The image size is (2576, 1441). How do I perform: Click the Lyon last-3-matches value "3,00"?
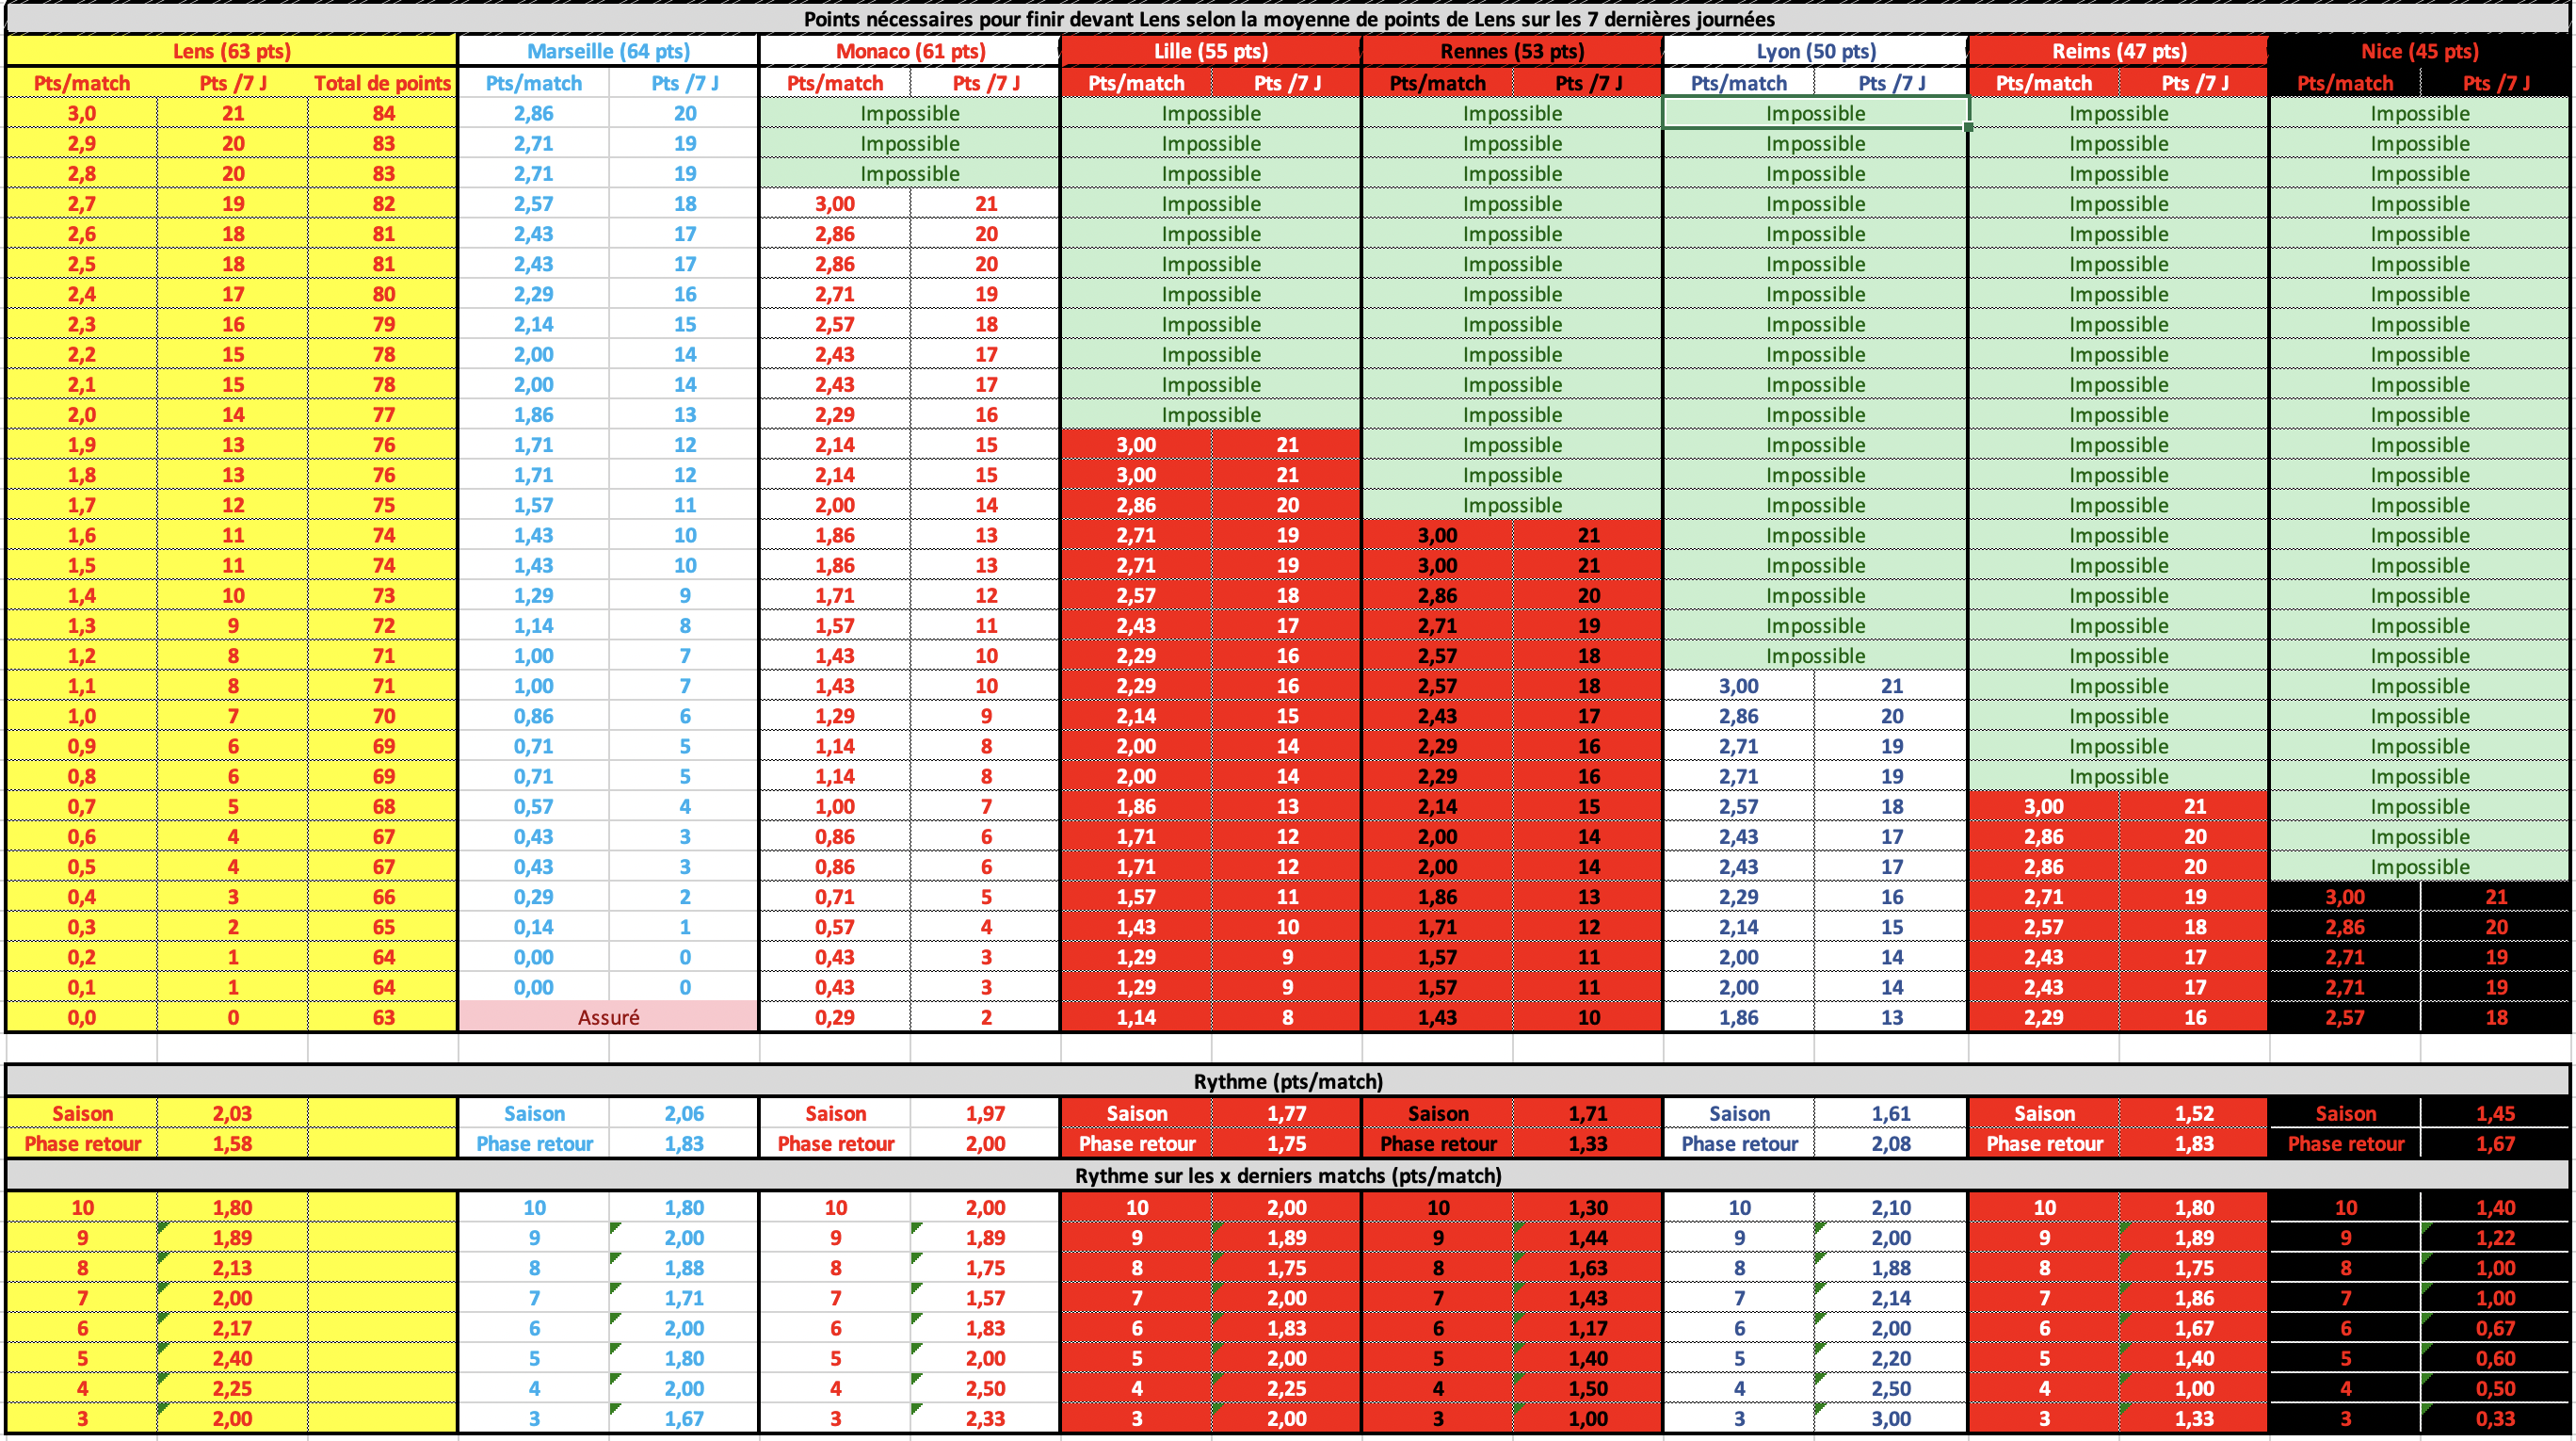point(1891,1418)
